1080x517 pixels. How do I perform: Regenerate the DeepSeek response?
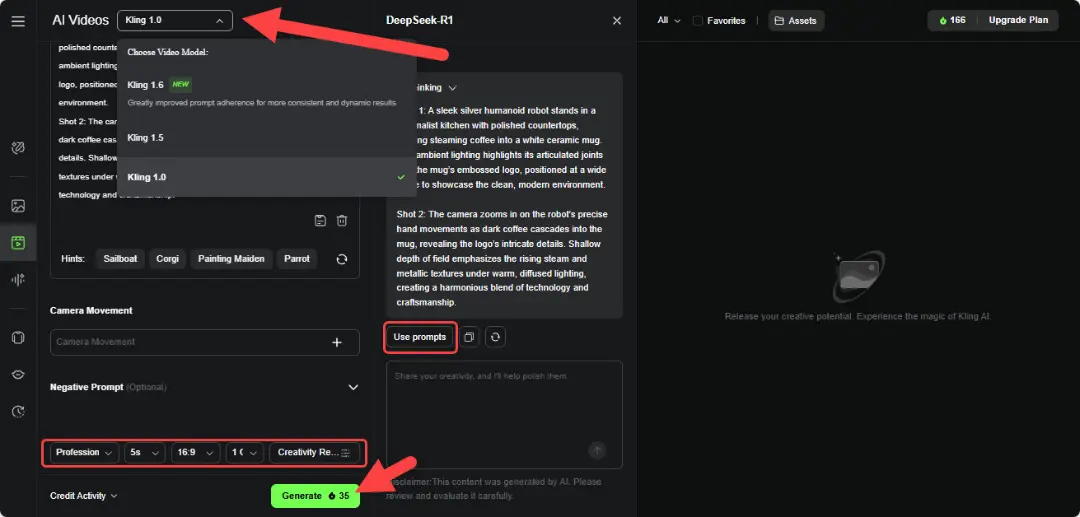[495, 337]
